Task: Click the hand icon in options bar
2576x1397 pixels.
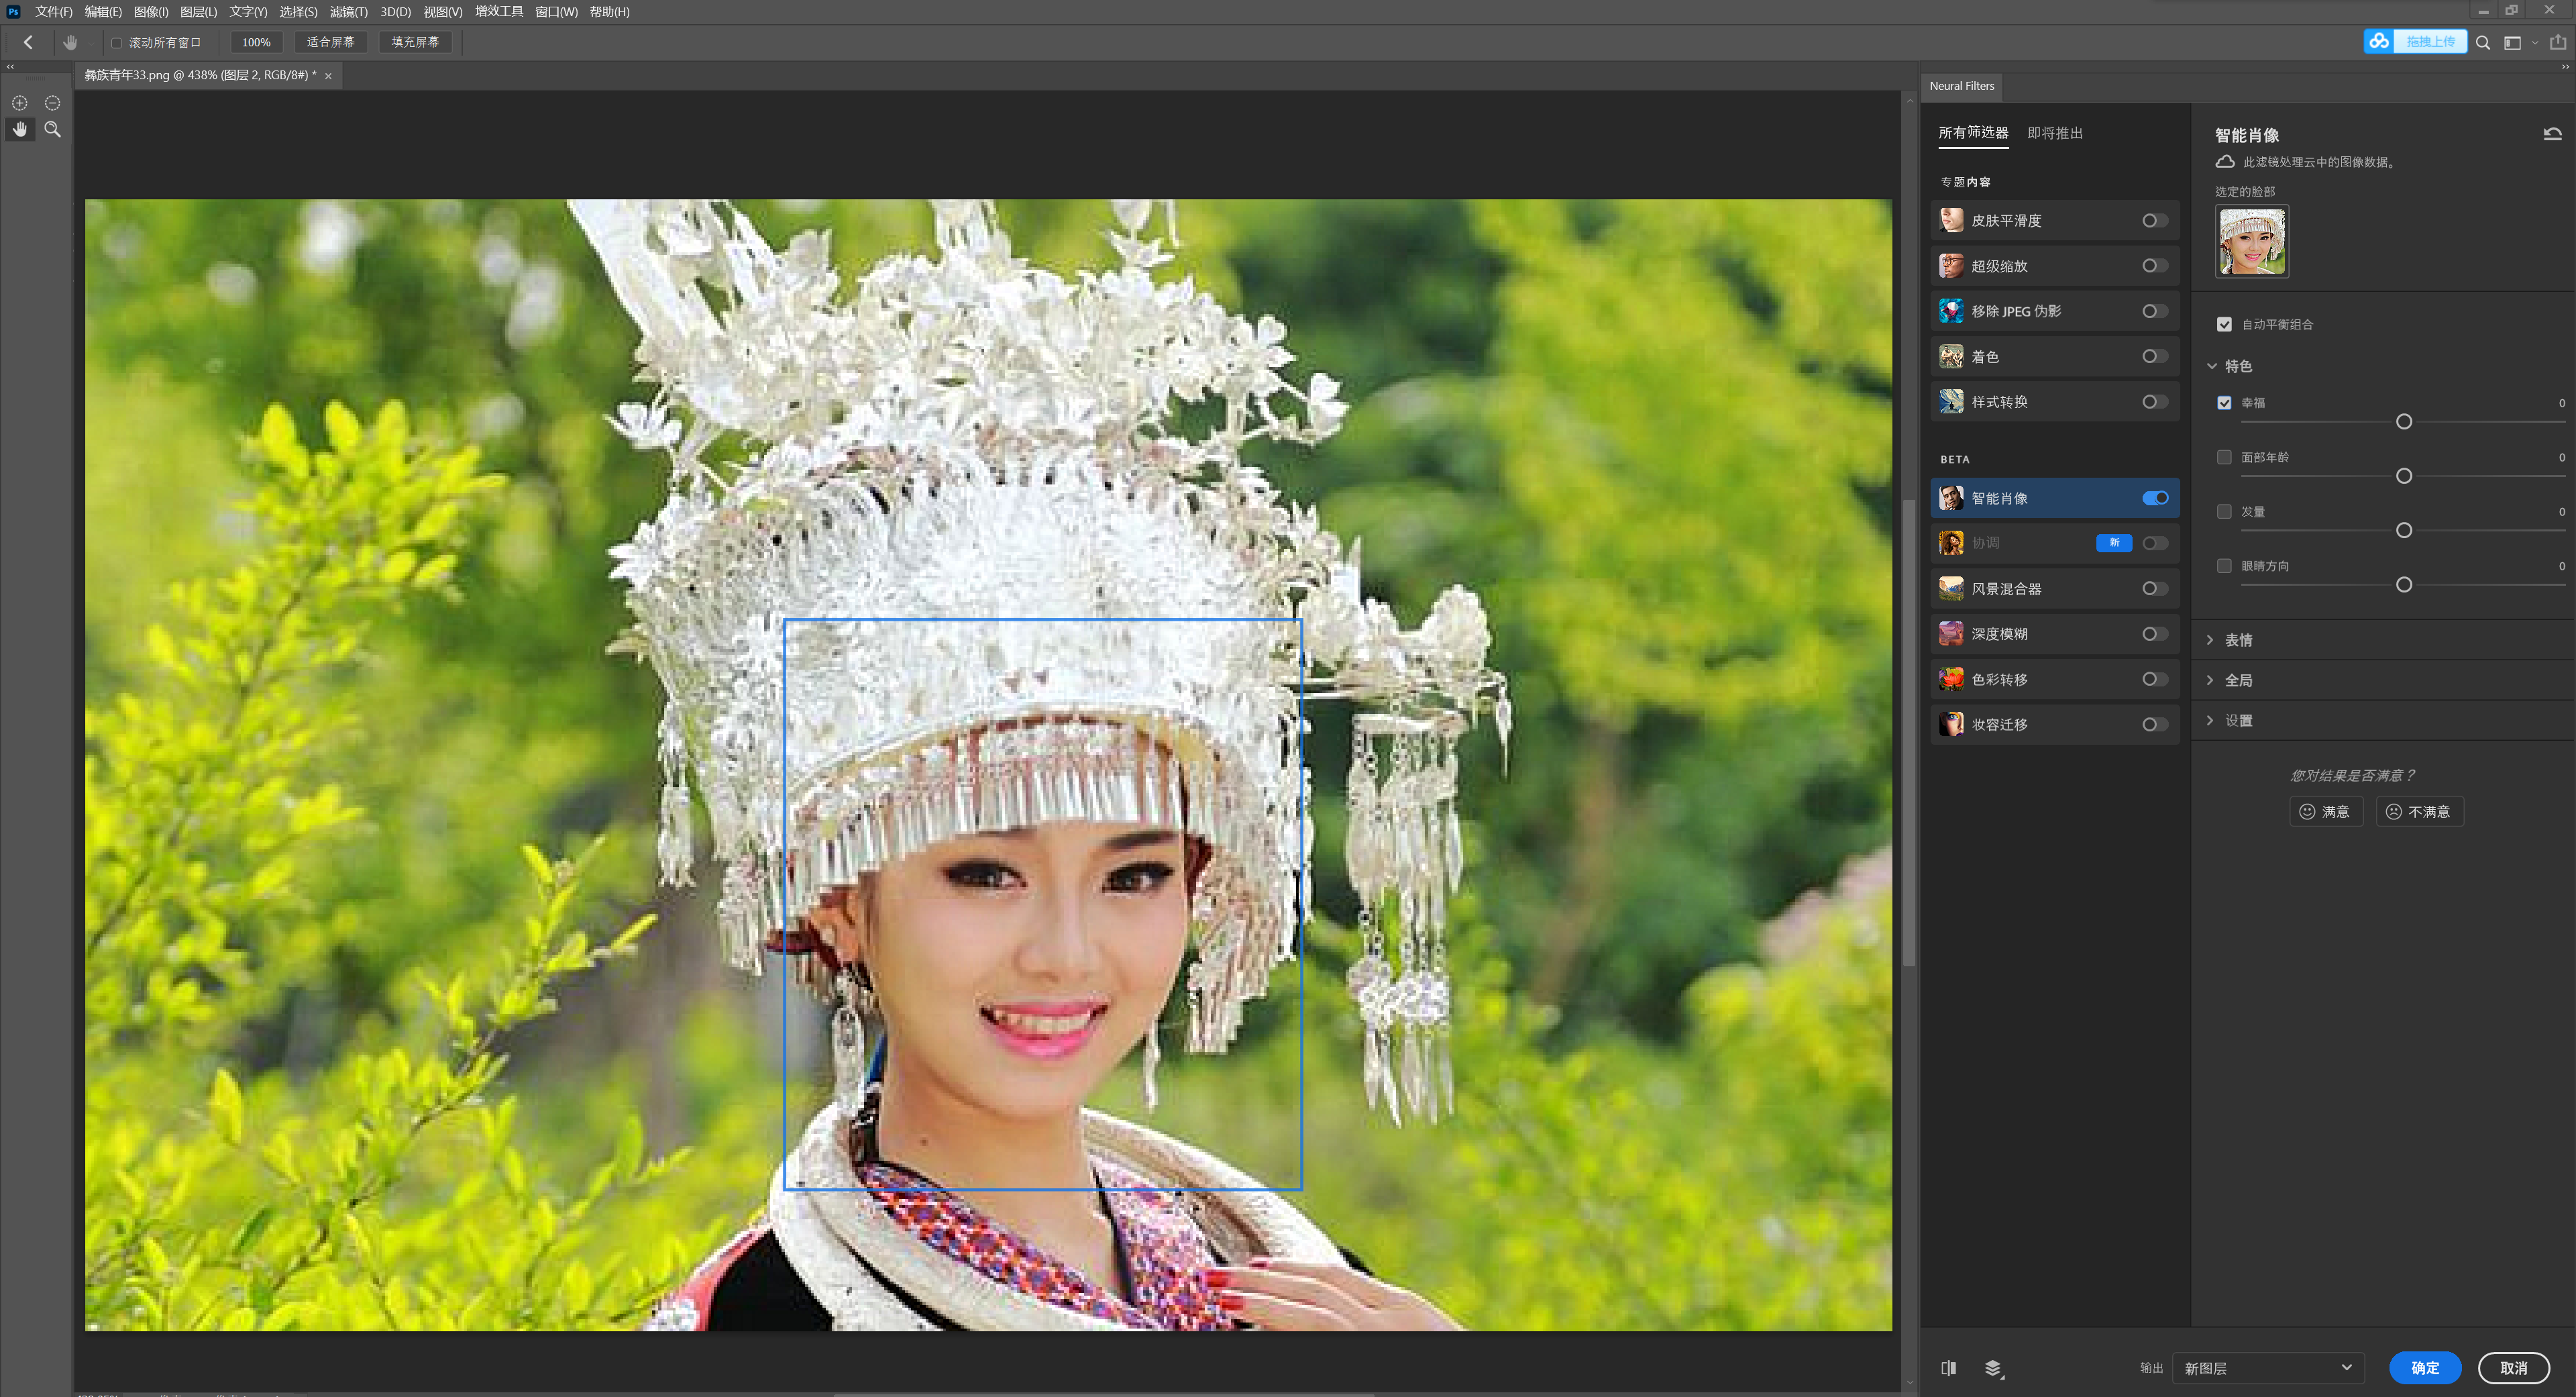Action: point(70,42)
